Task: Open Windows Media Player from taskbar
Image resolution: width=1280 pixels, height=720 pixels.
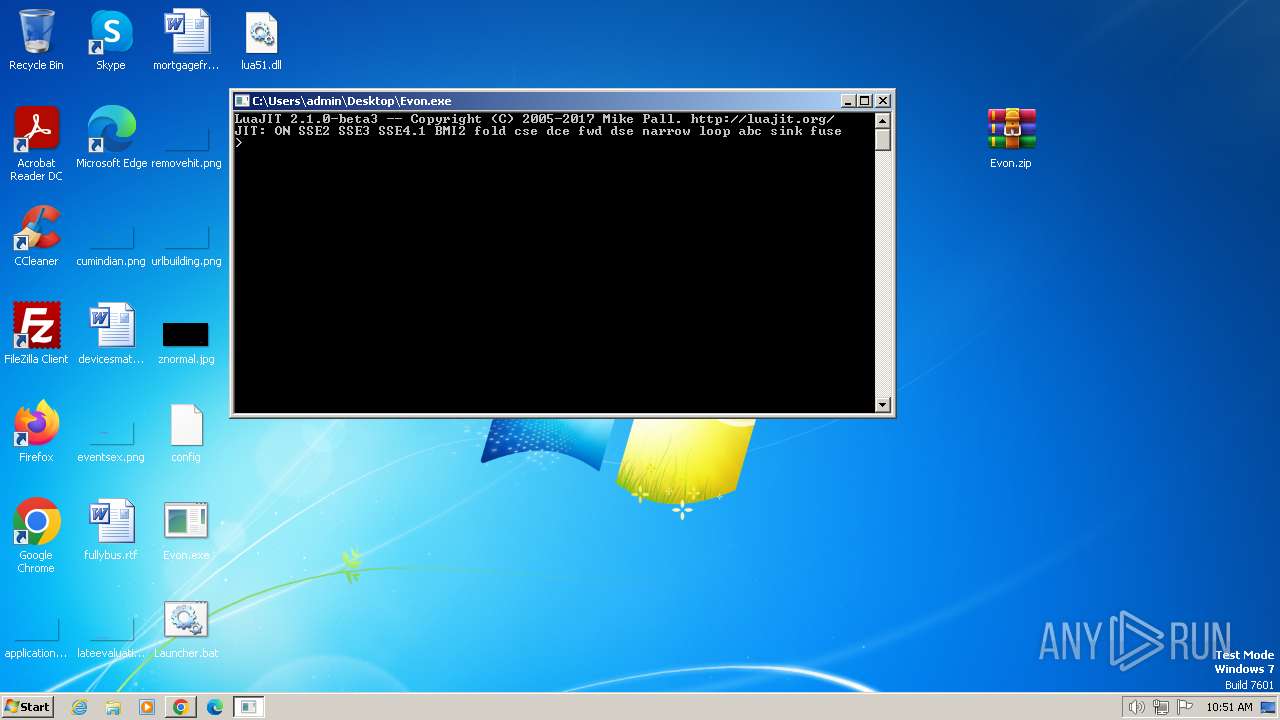Action: (147, 707)
